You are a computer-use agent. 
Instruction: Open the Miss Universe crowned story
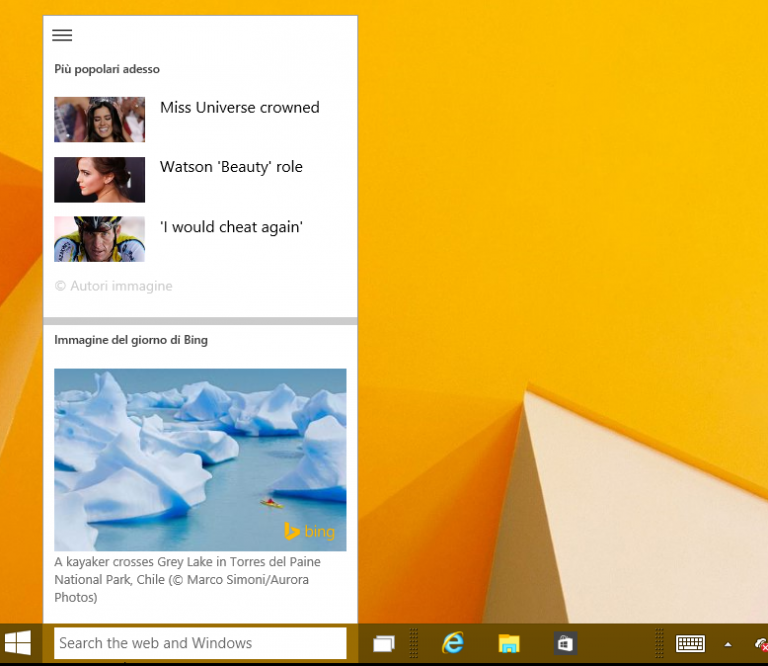[240, 107]
